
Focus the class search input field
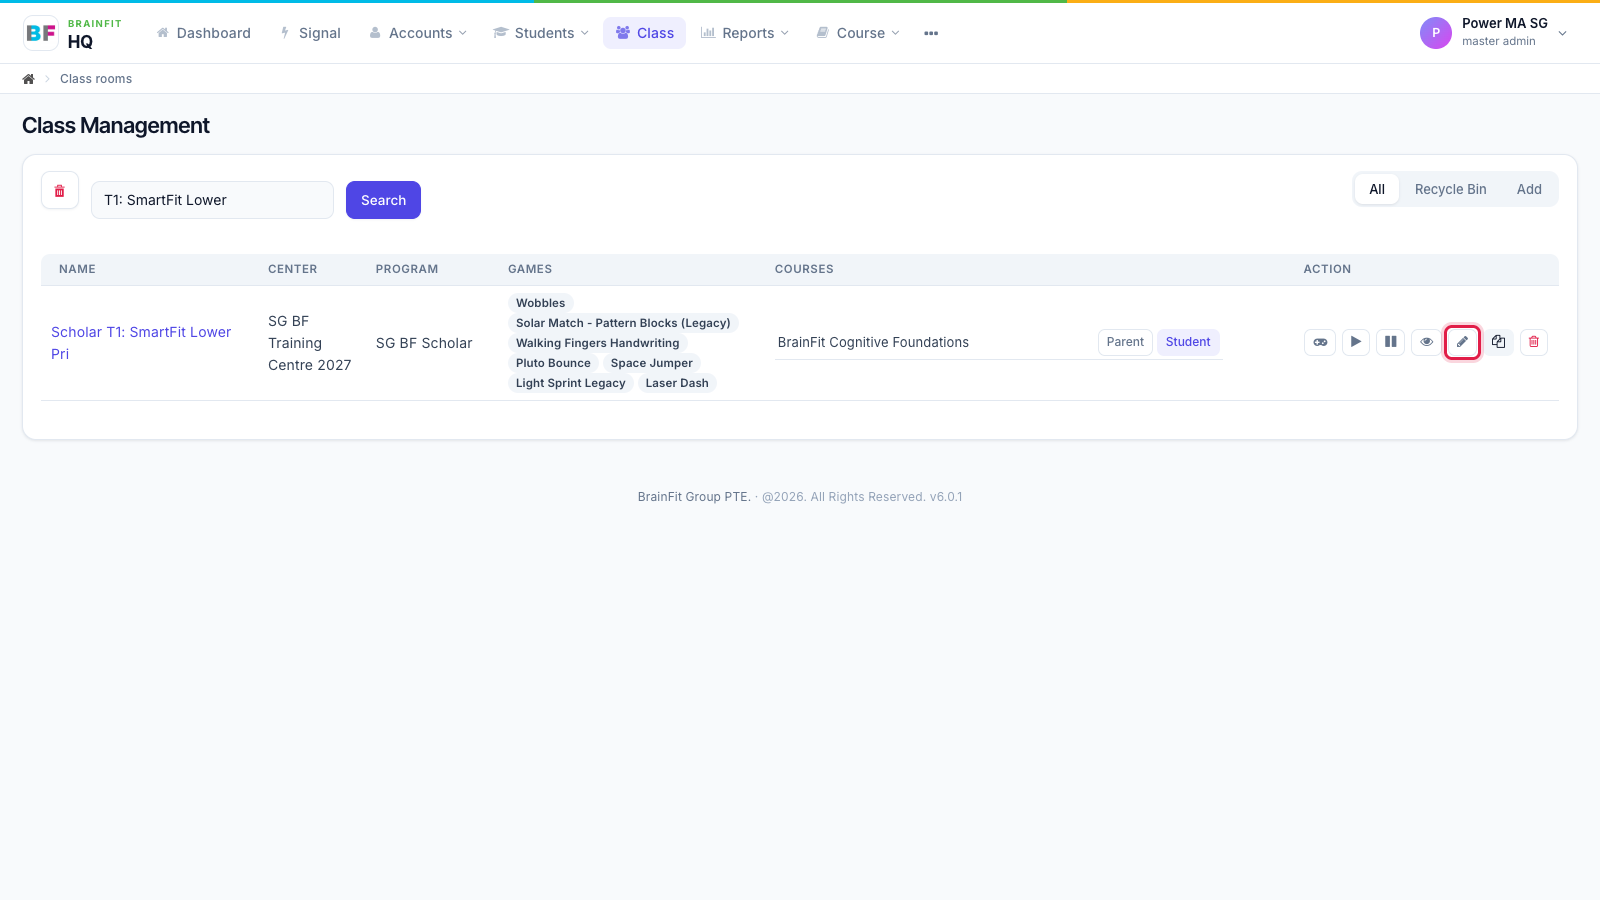212,200
